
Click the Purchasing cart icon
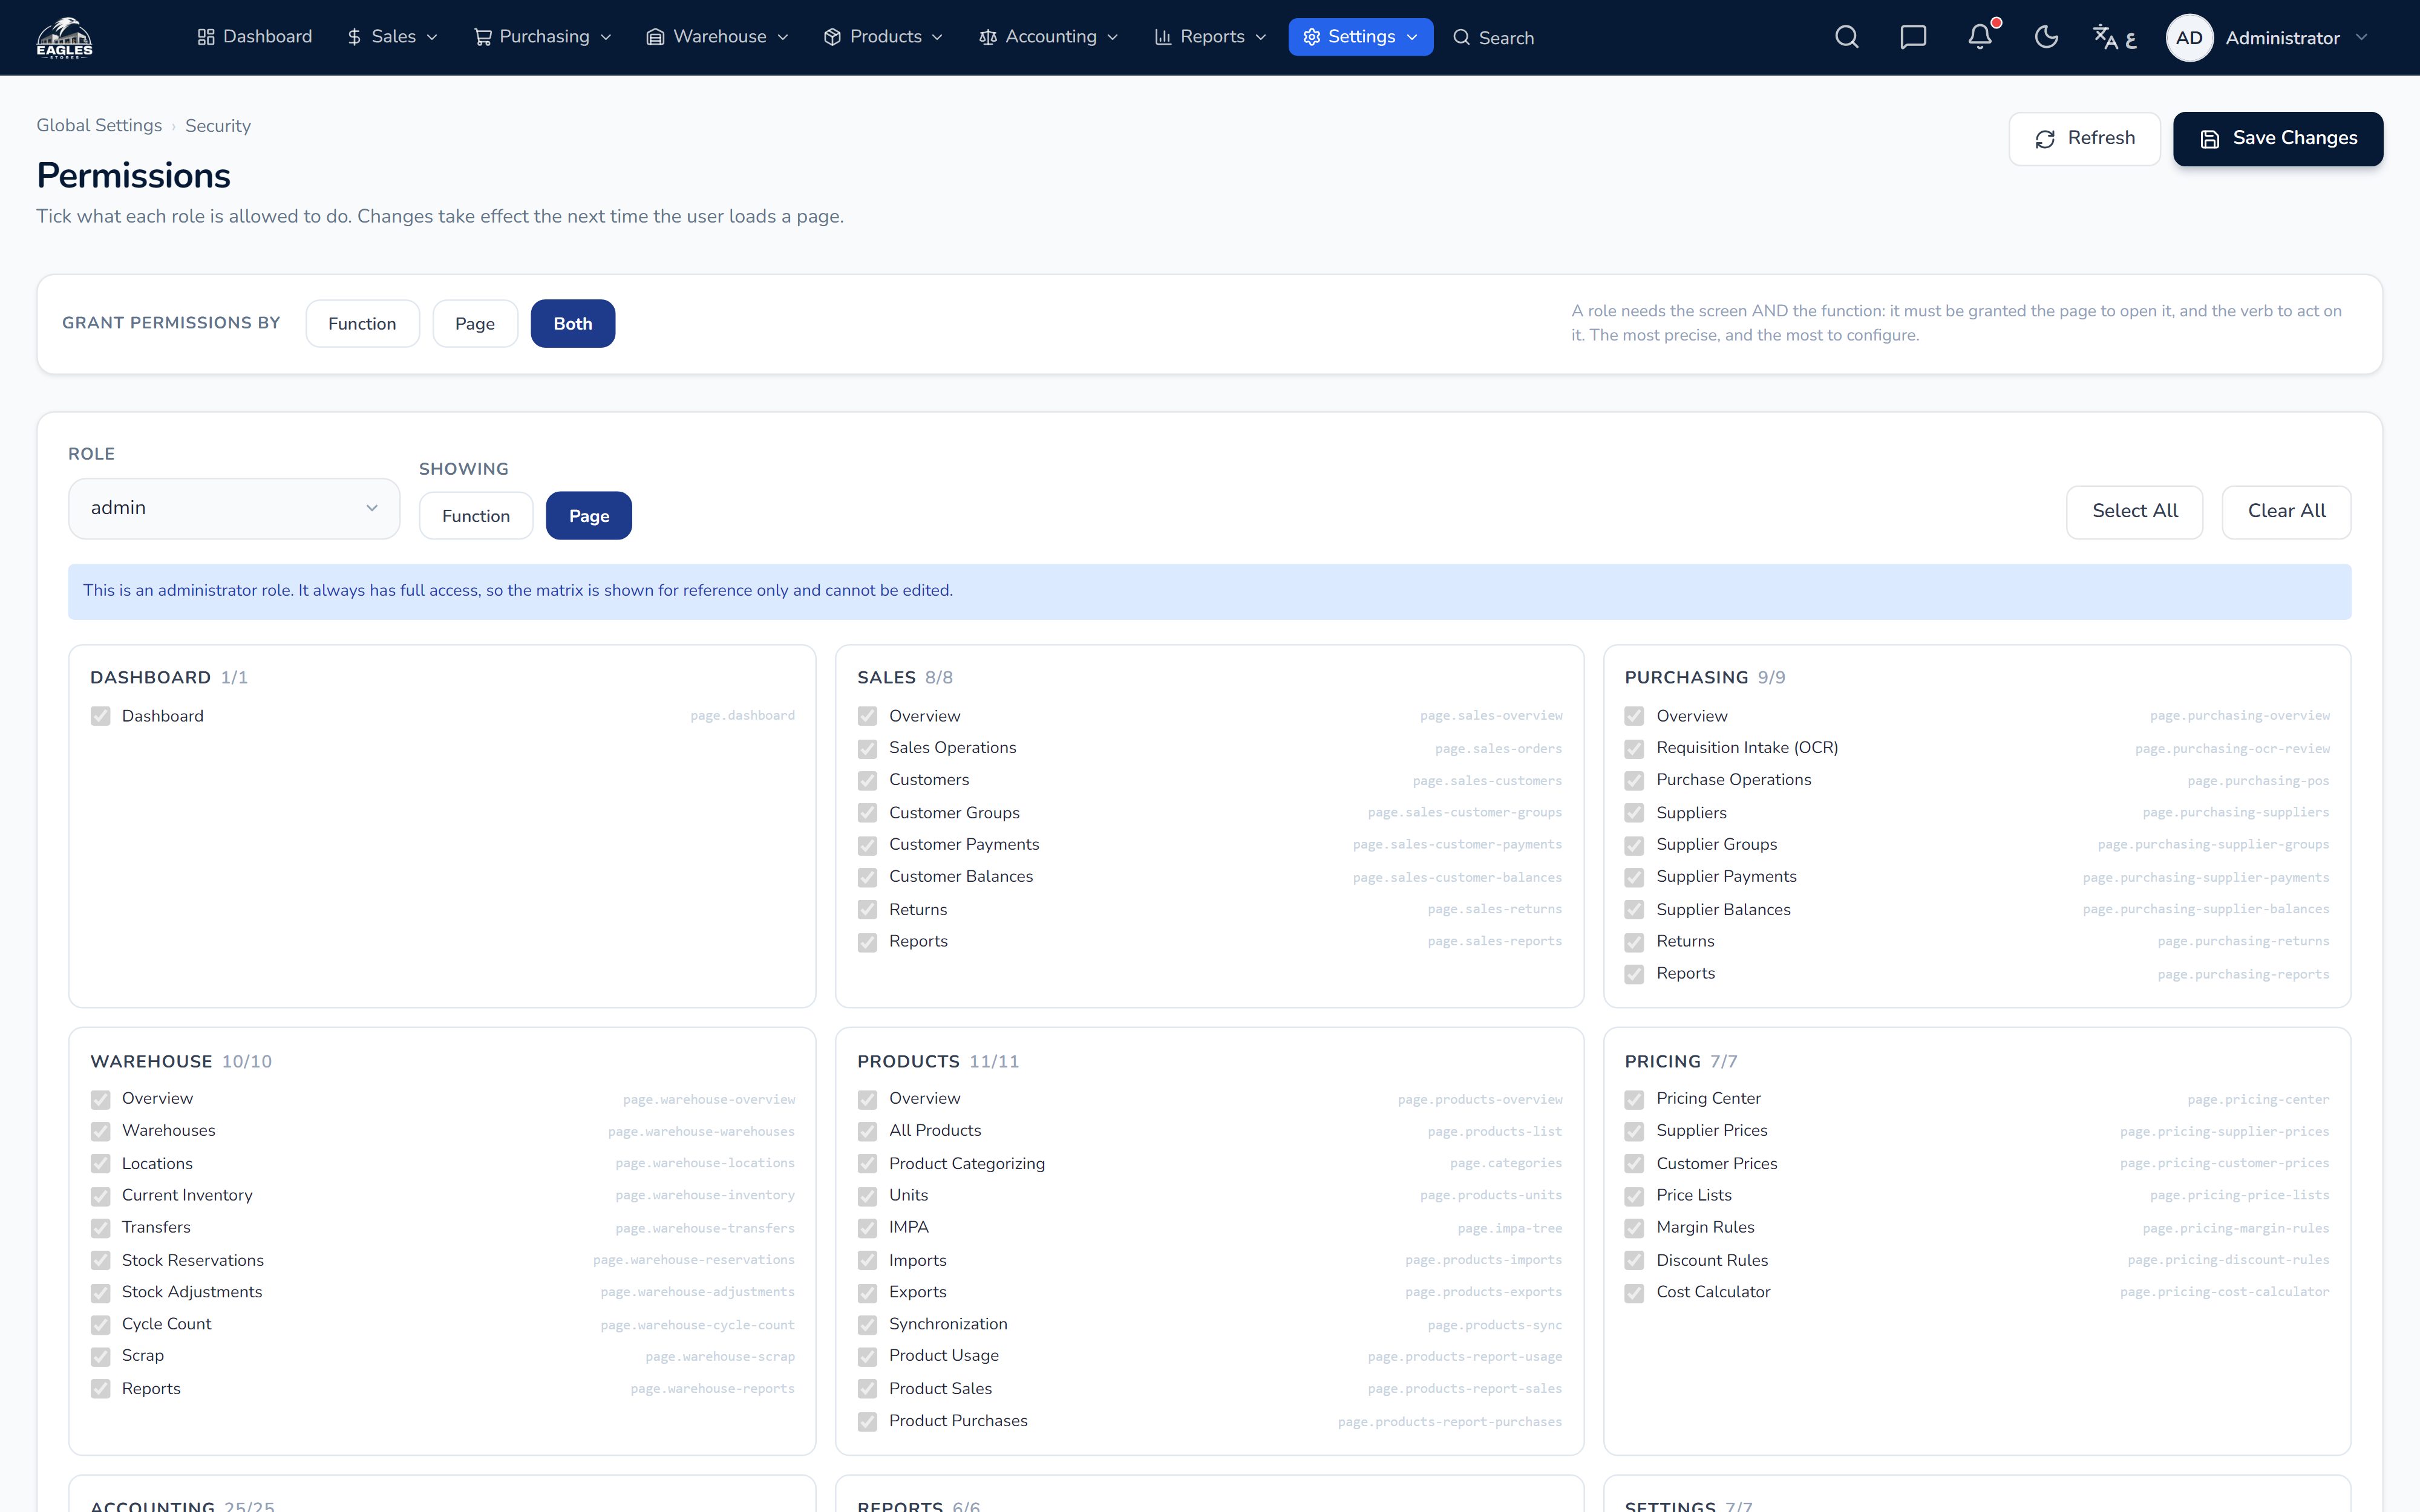click(x=482, y=37)
